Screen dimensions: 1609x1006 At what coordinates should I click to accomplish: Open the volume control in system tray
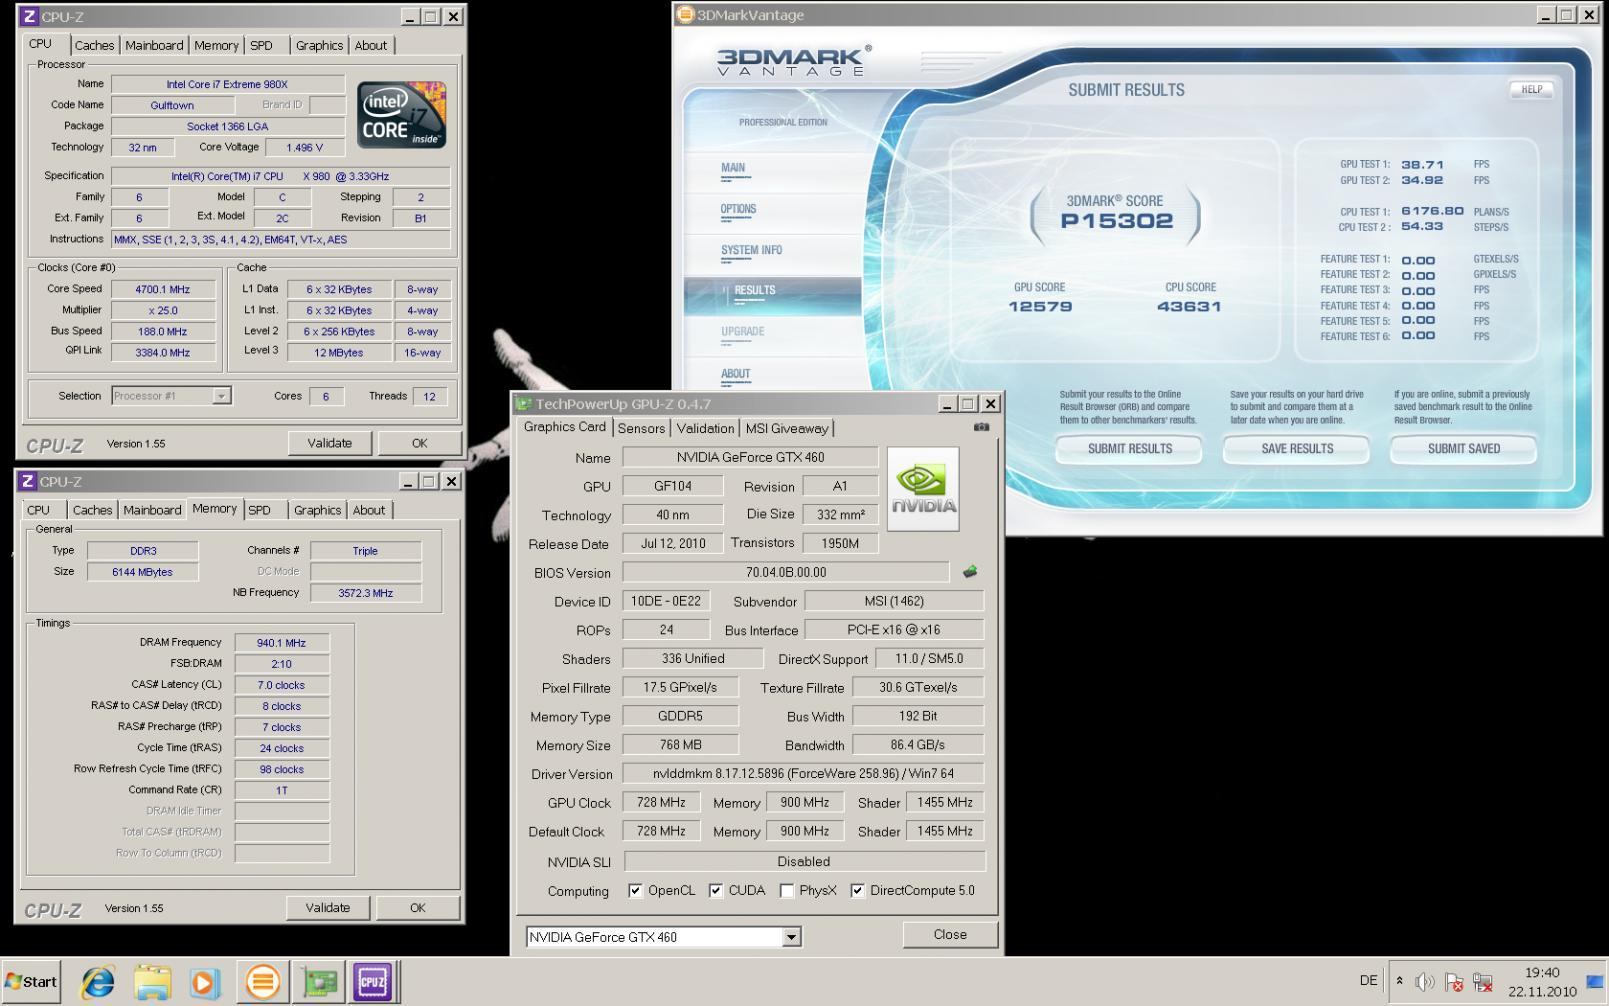[1425, 982]
